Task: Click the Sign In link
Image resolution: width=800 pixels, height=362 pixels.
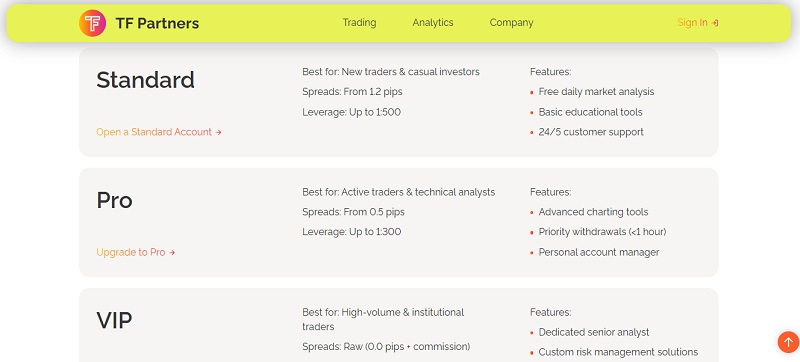Action: (697, 23)
